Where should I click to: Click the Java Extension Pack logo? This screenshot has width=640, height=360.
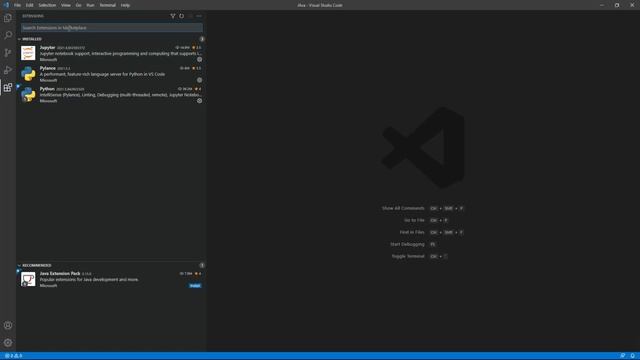[x=28, y=279]
